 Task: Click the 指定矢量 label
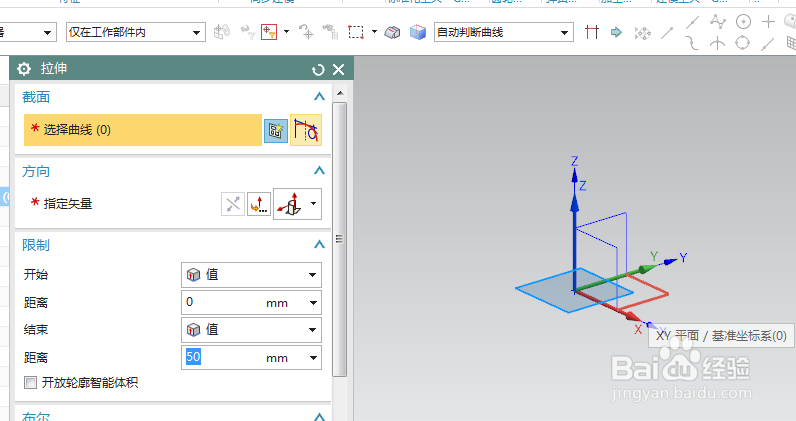68,204
